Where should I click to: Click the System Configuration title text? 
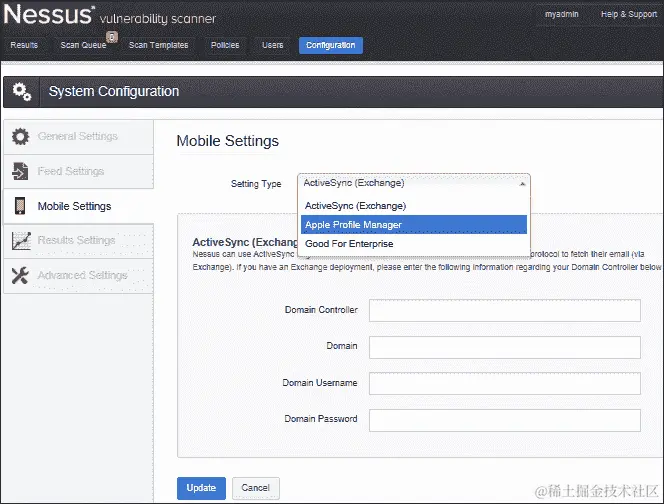coord(113,91)
